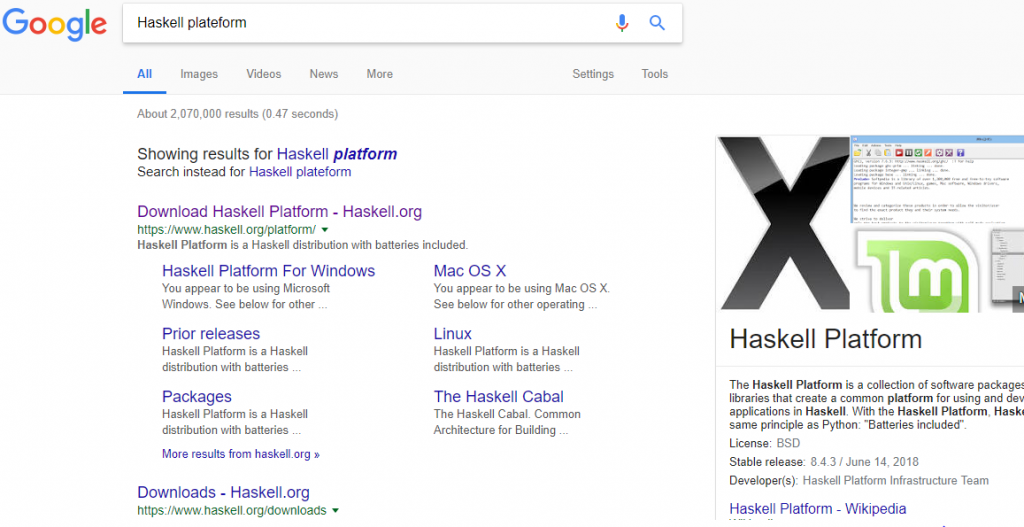Open the Downloads - Haskell.org result

[x=223, y=492]
